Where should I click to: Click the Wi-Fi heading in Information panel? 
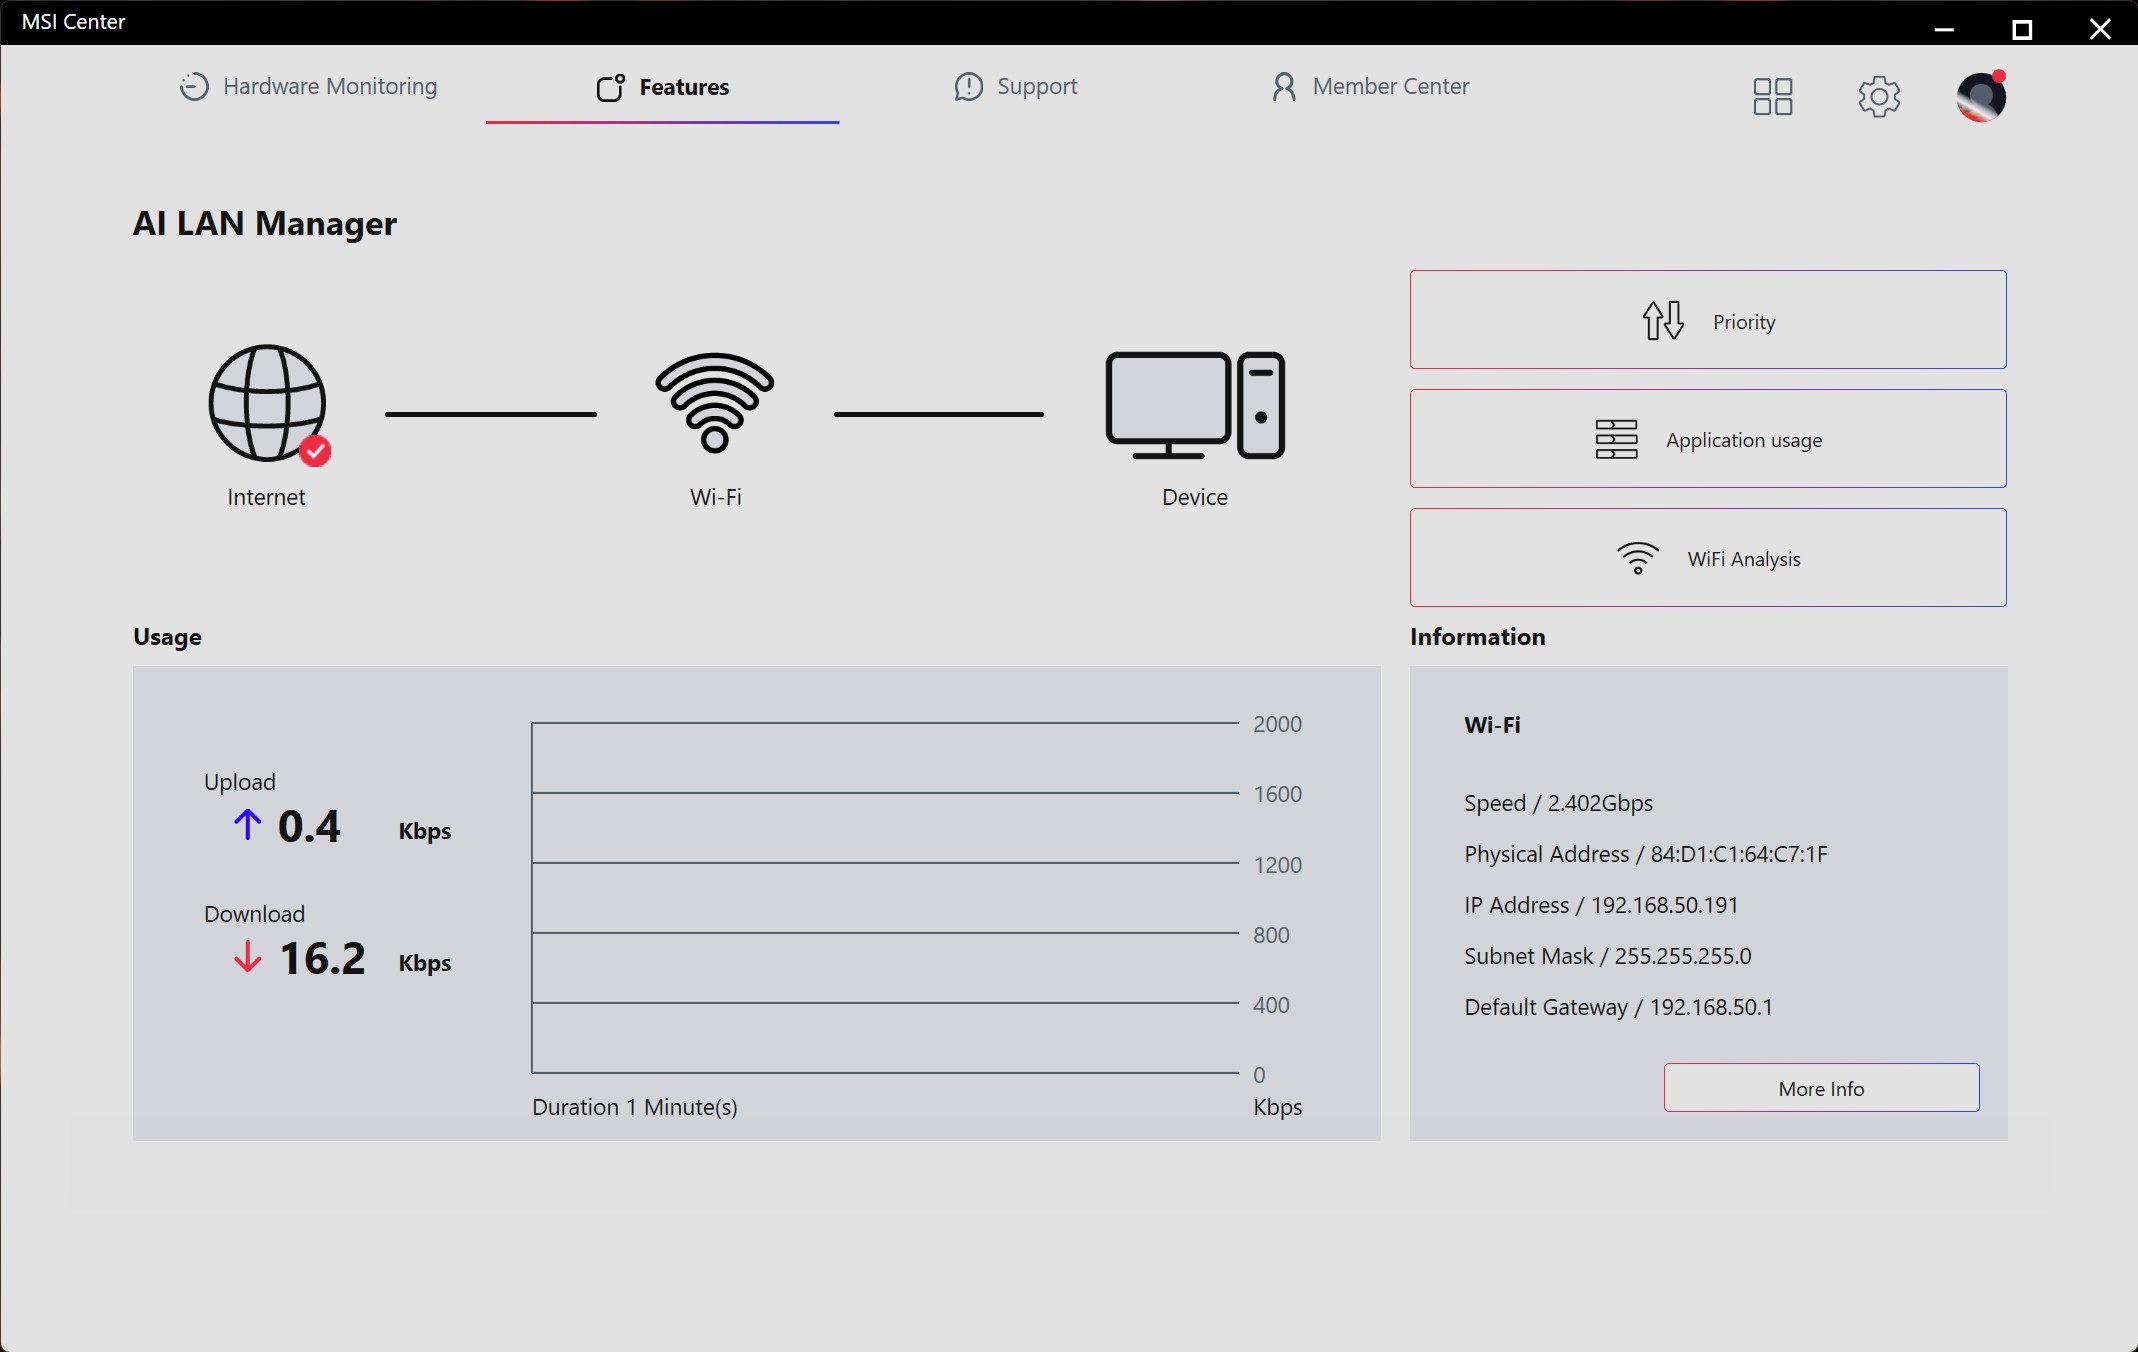point(1492,725)
